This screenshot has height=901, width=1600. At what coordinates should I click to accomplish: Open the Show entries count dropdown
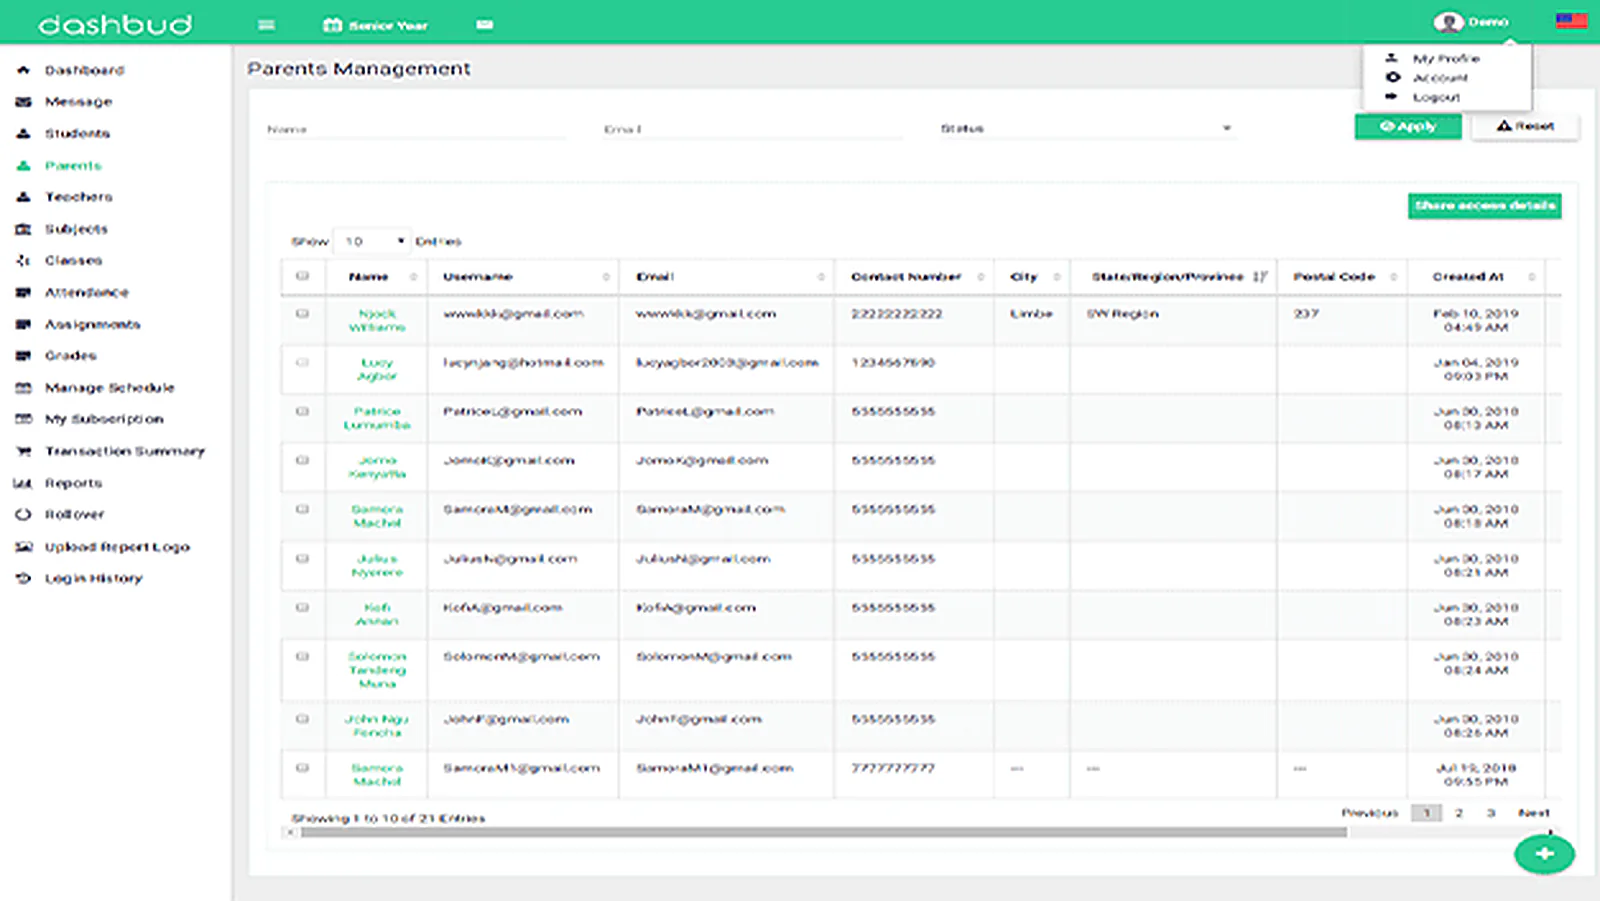pyautogui.click(x=371, y=241)
